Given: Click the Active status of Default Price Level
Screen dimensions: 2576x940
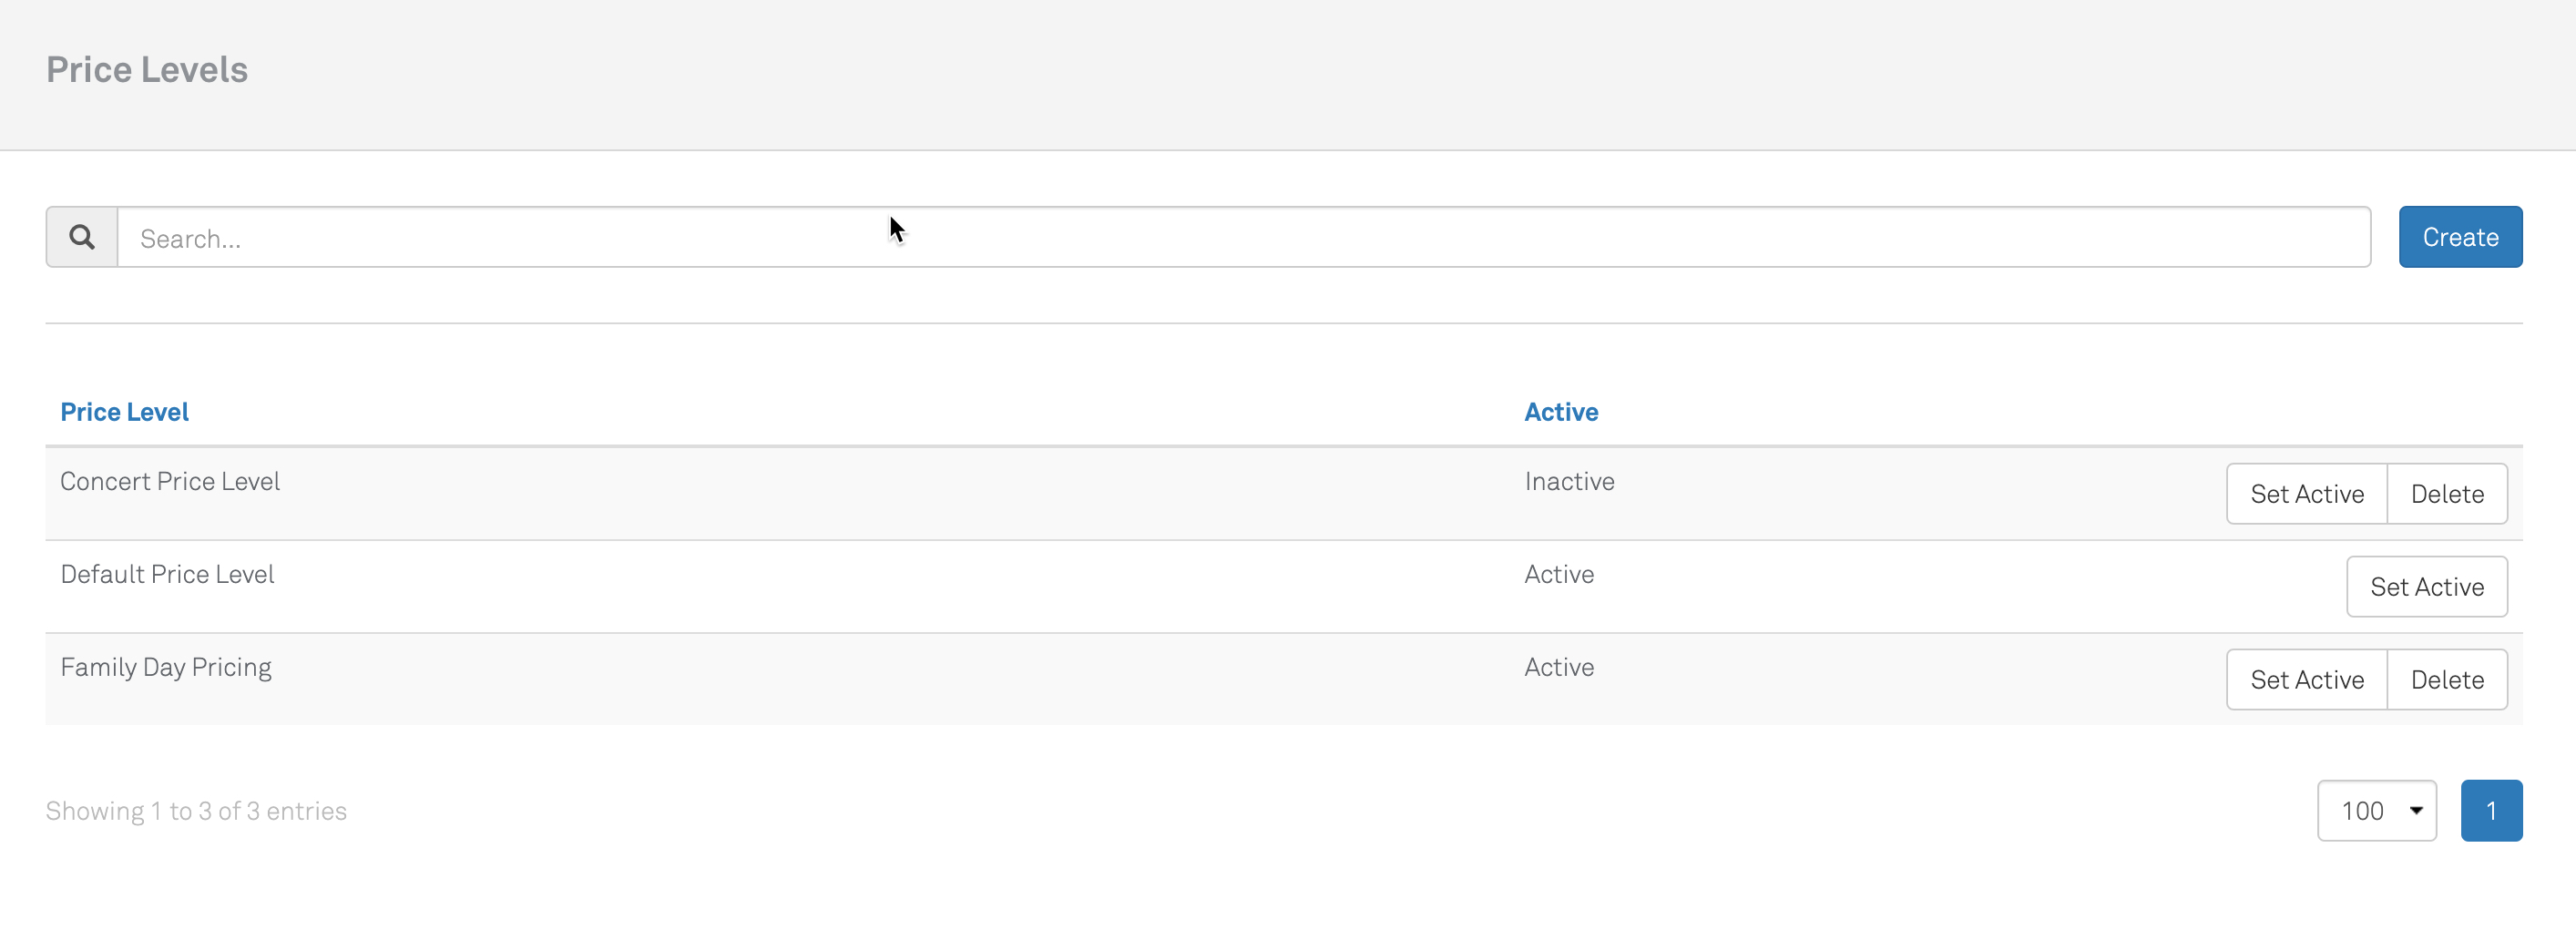Looking at the screenshot, I should 1558,575.
